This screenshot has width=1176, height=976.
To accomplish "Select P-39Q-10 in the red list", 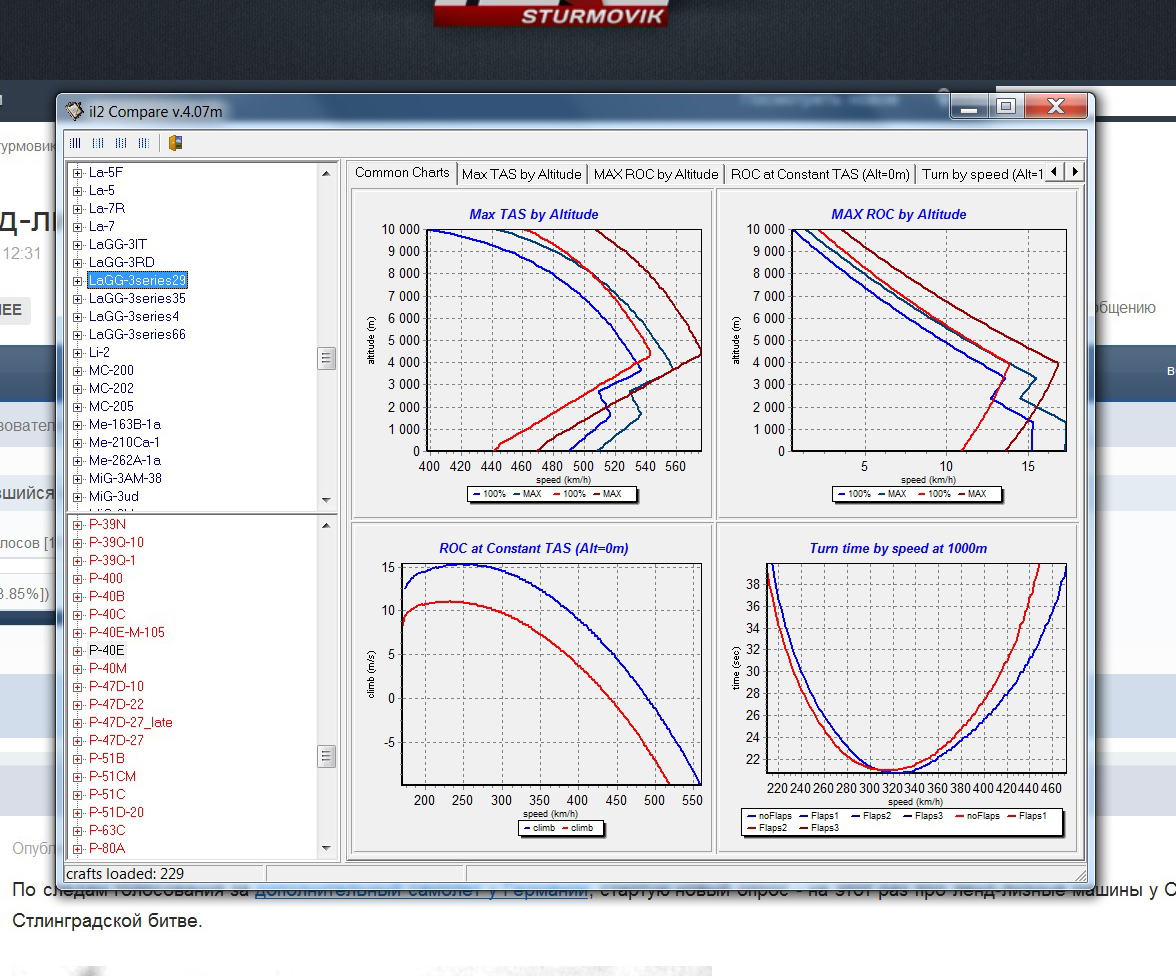I will (116, 542).
